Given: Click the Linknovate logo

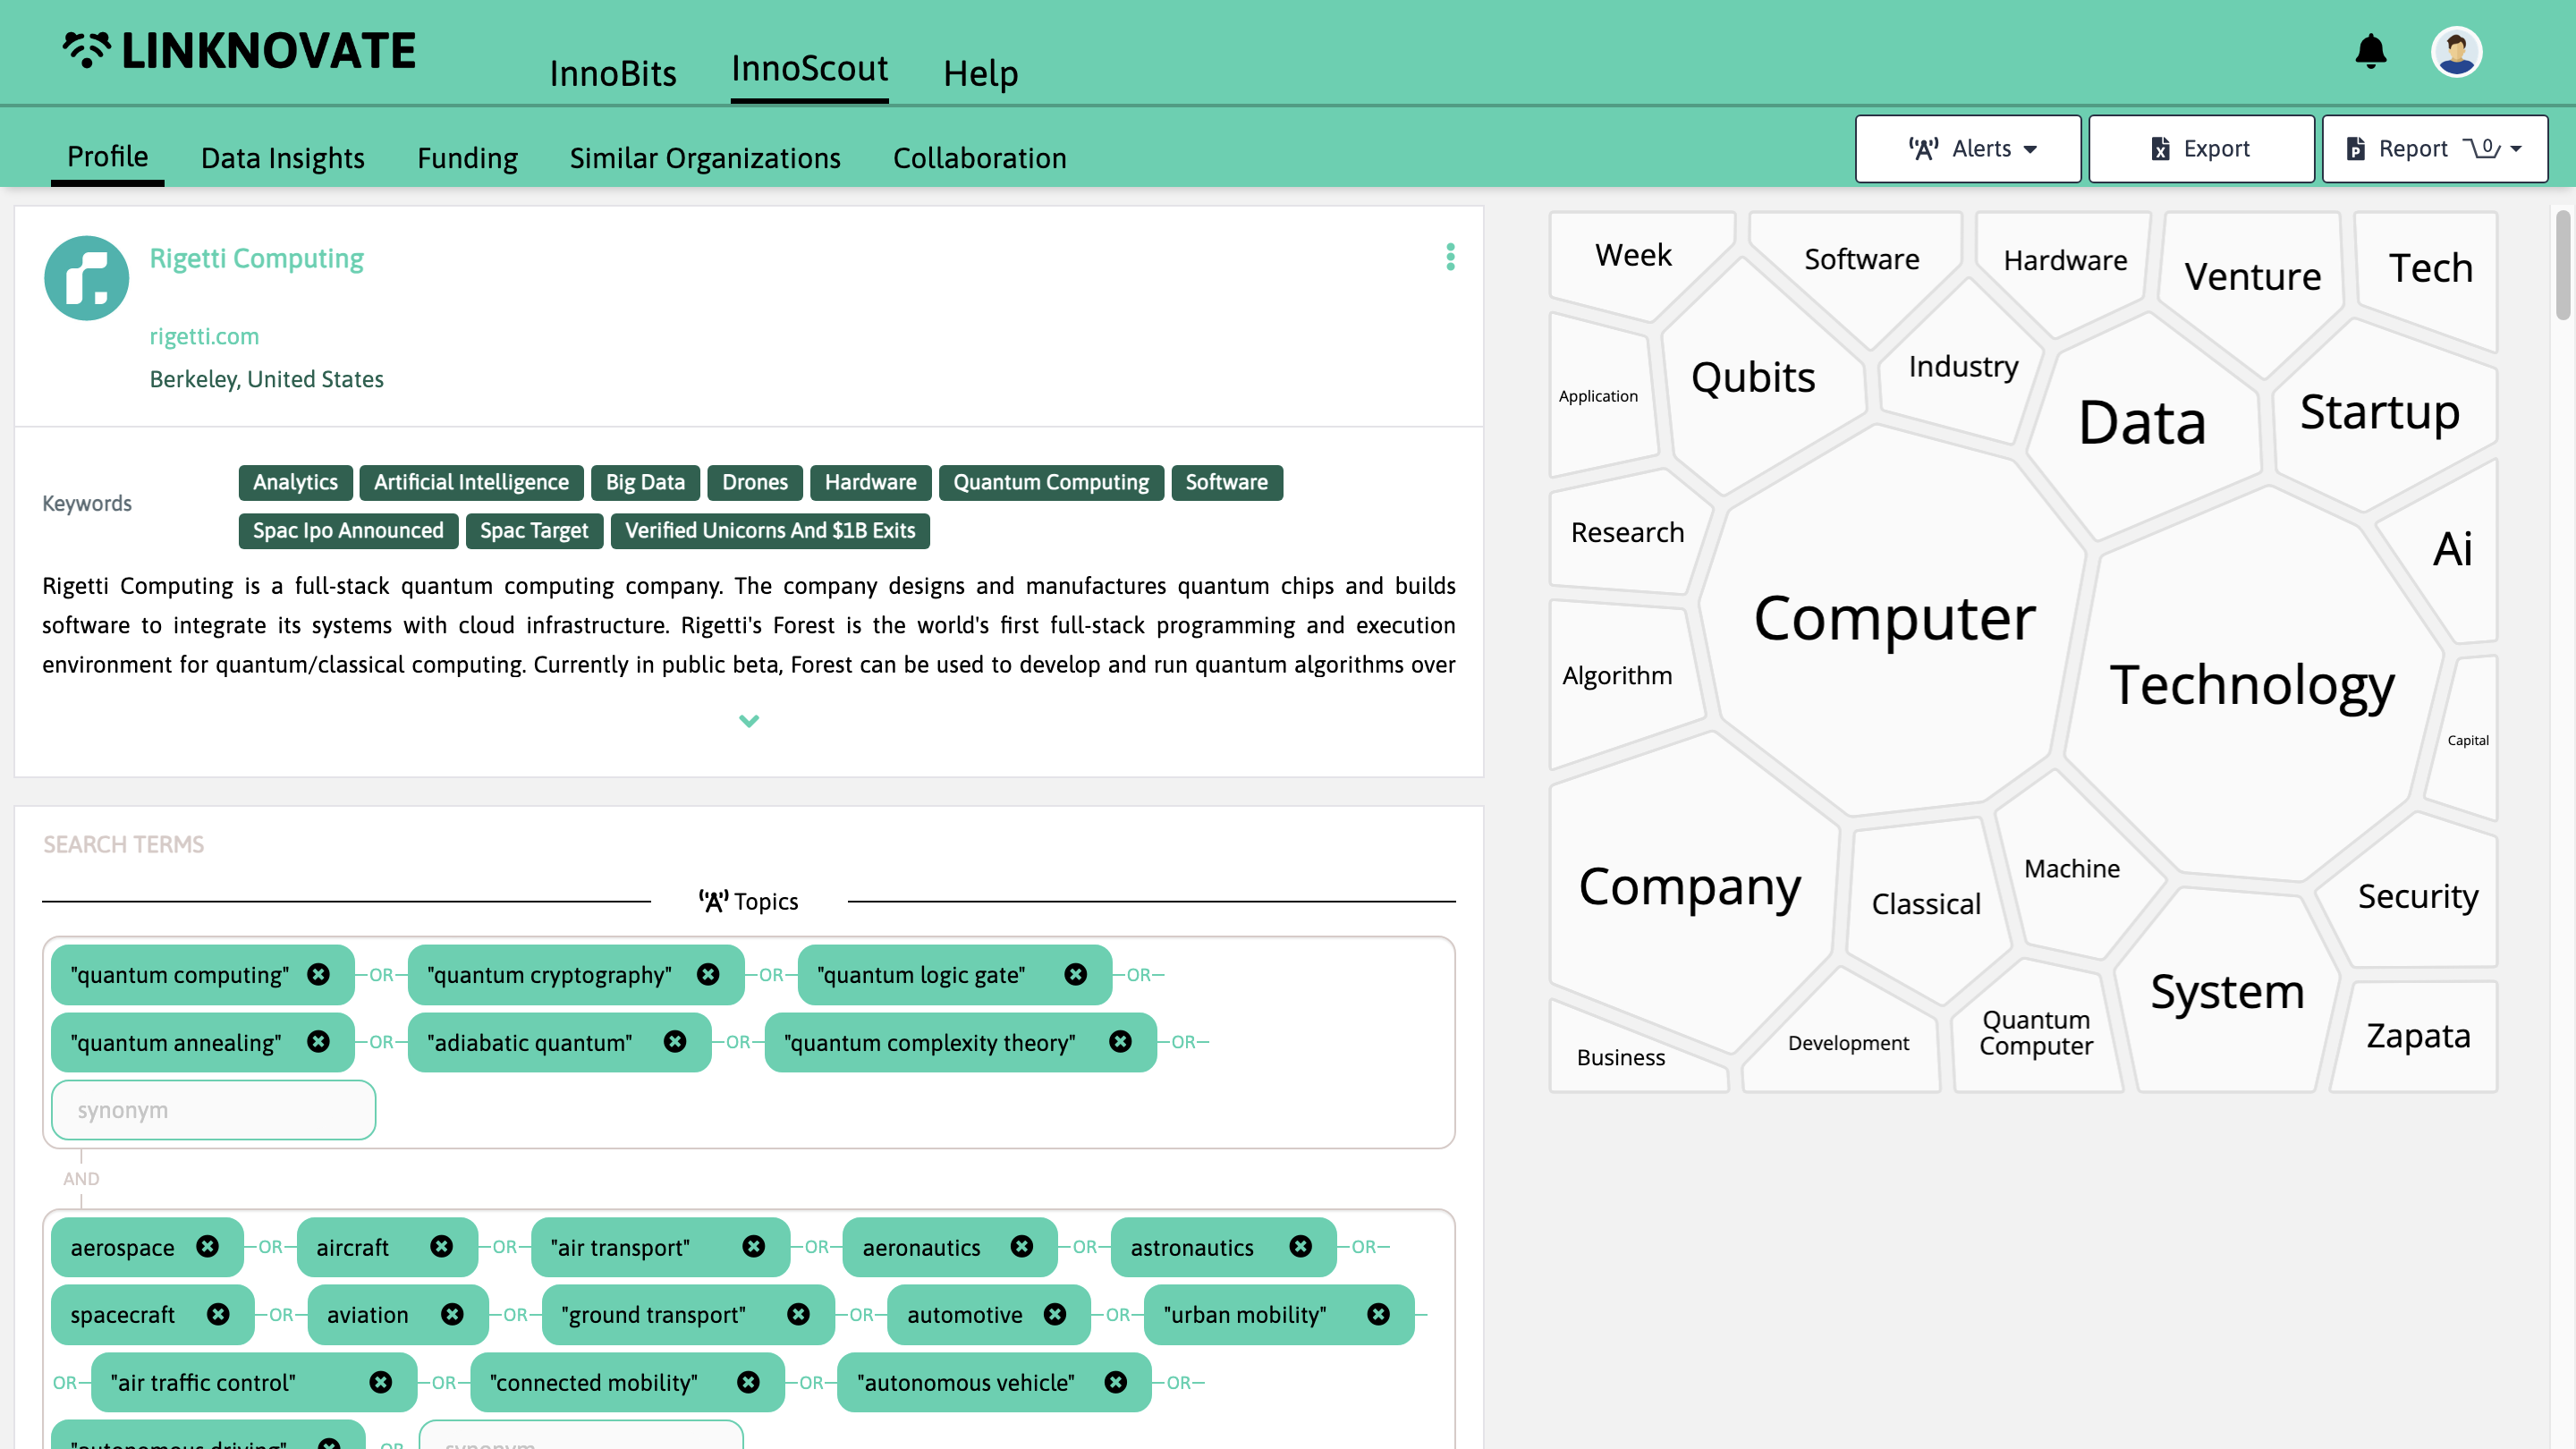Looking at the screenshot, I should point(239,50).
